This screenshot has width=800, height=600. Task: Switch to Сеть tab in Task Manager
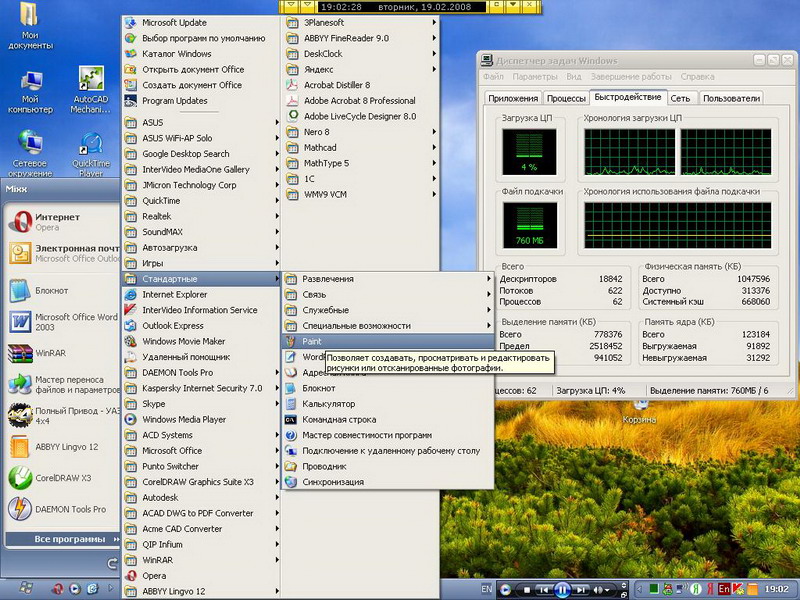click(x=680, y=98)
